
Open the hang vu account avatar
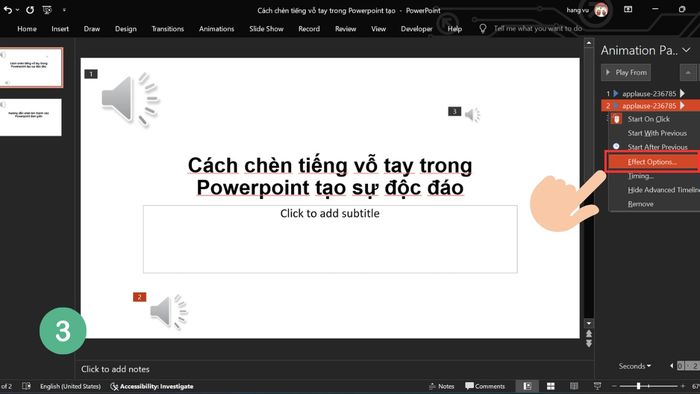coord(601,10)
